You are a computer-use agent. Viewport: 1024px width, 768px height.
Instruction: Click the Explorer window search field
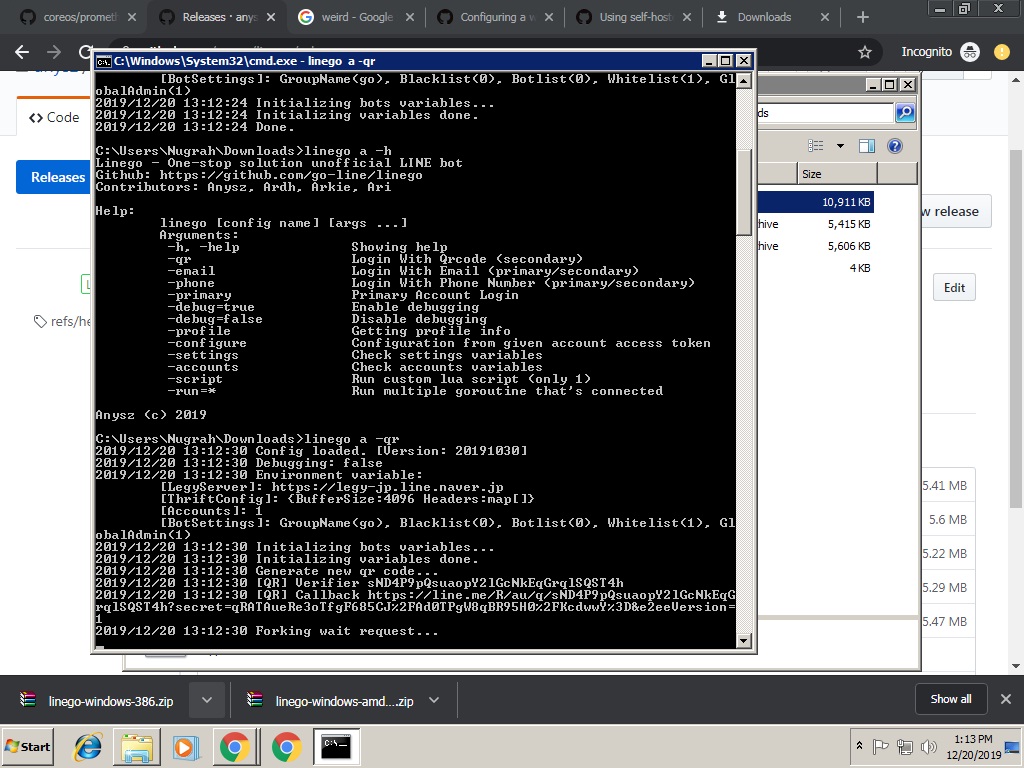click(825, 113)
